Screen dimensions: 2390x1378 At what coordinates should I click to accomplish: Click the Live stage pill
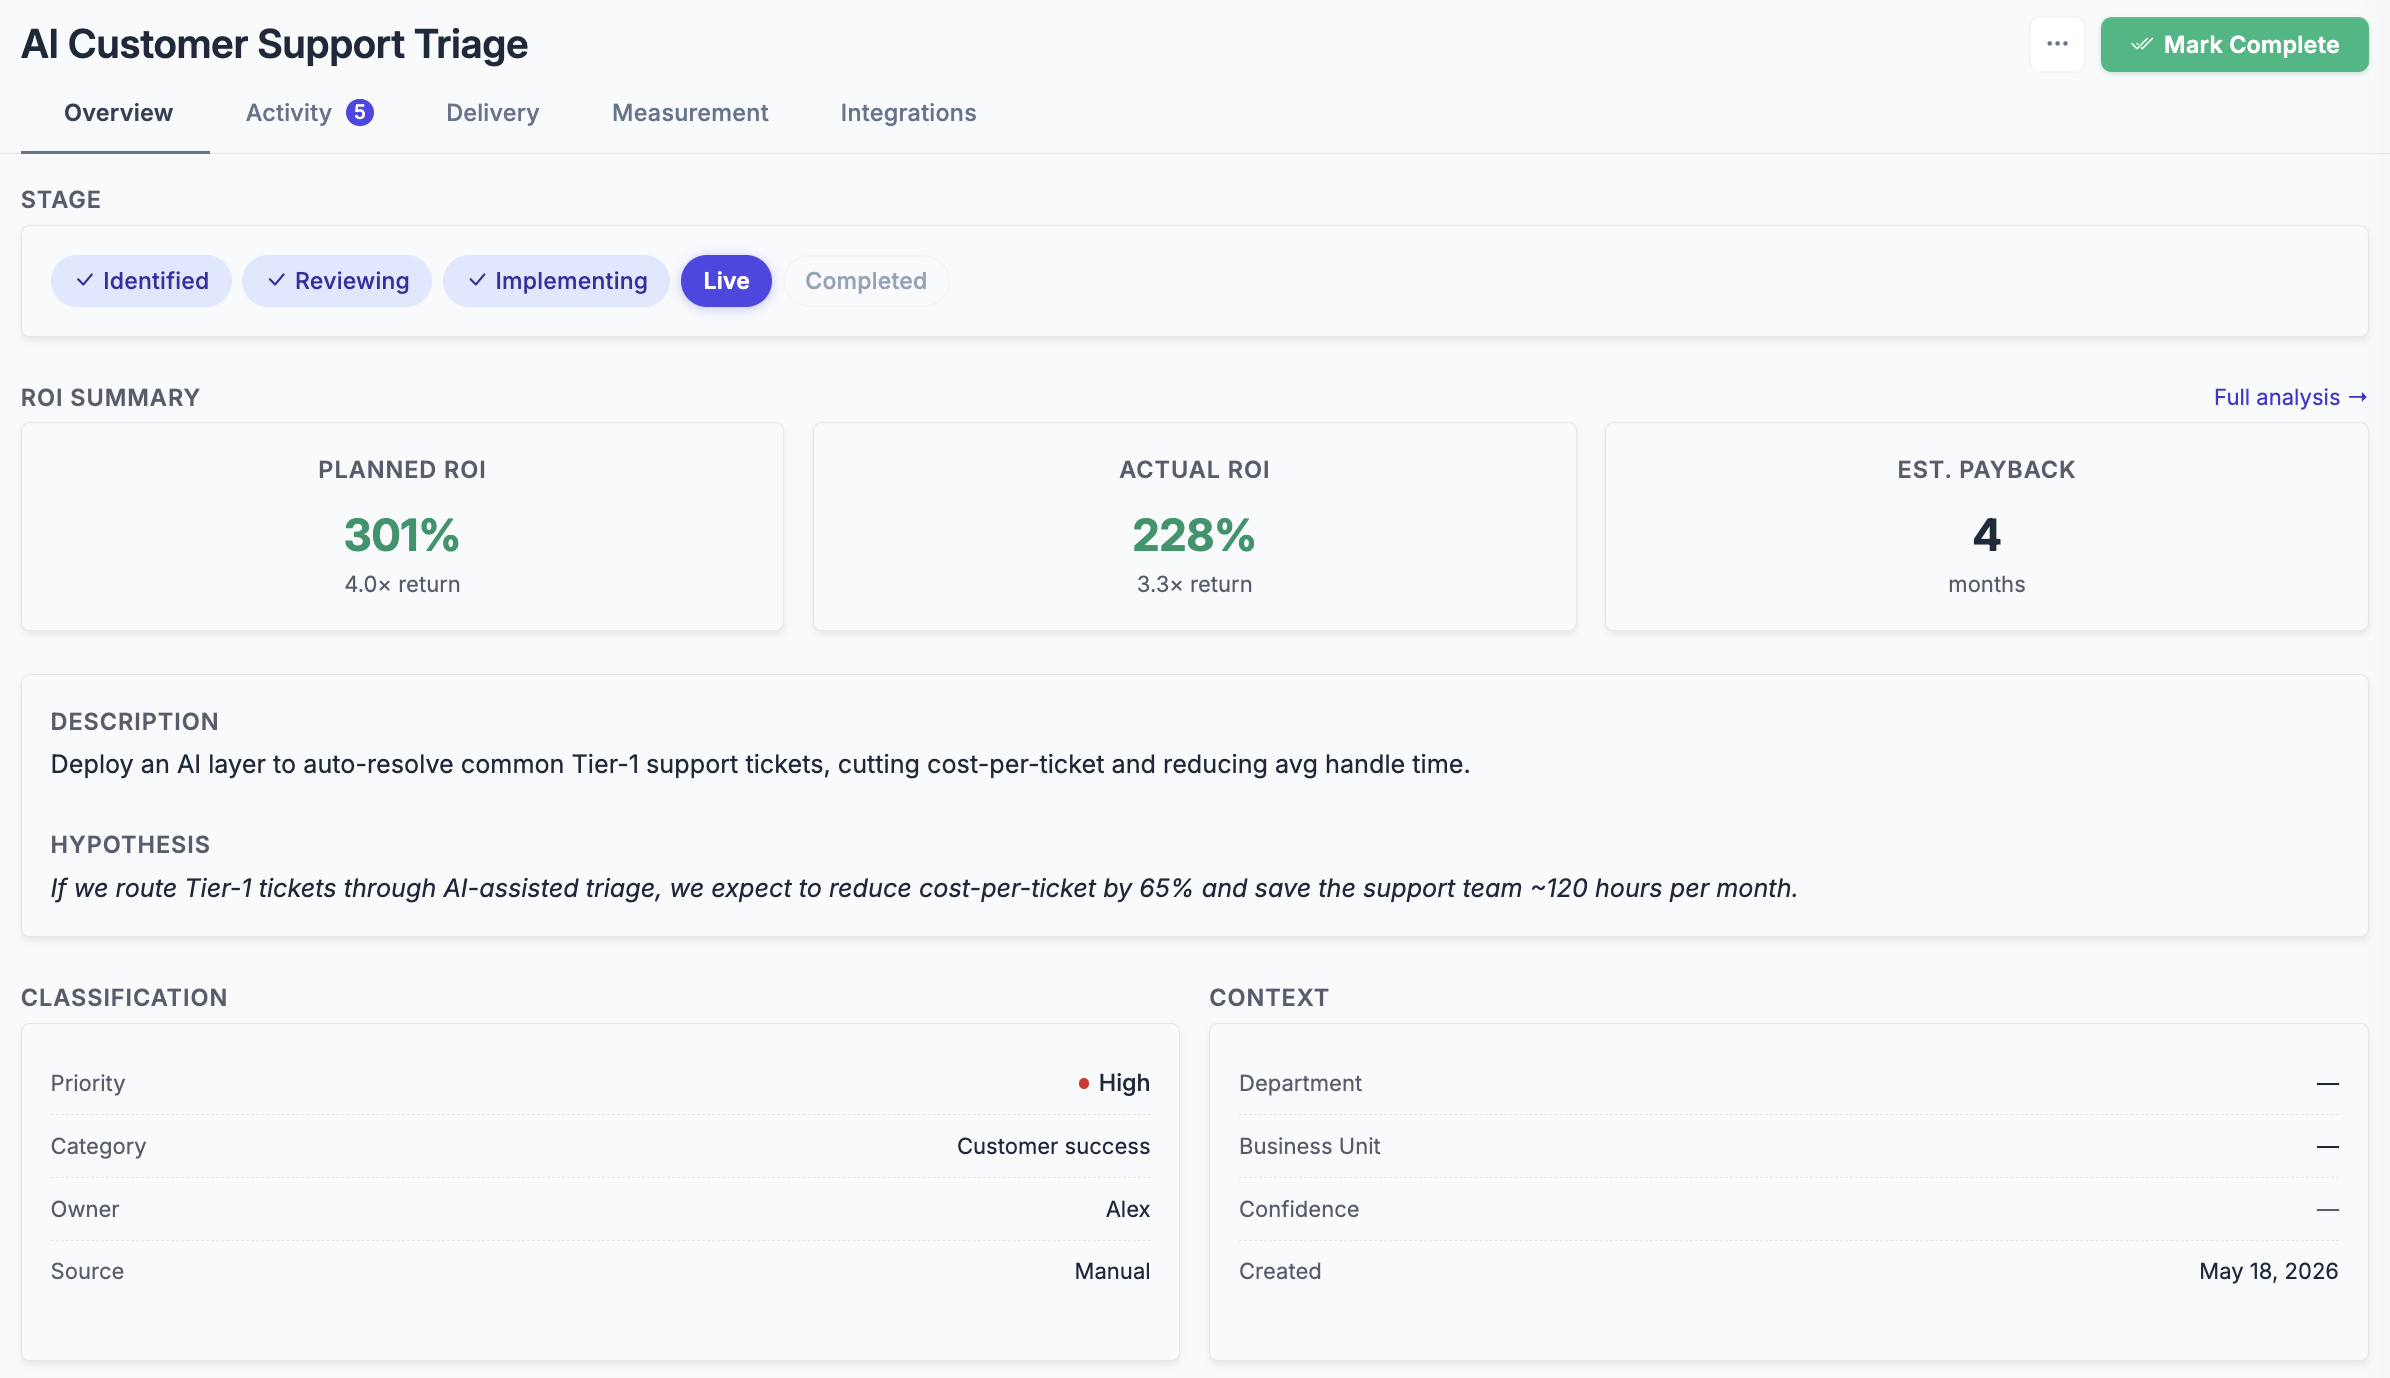point(726,281)
